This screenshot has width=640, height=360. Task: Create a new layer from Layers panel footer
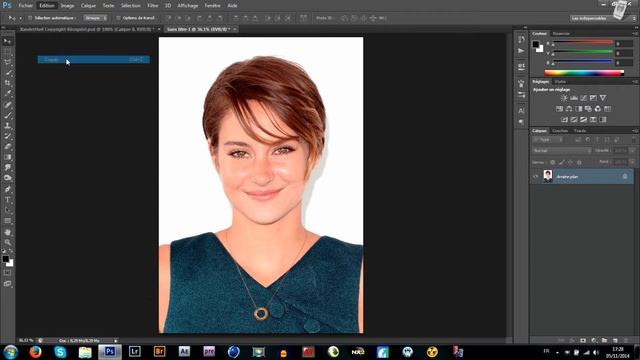615,340
